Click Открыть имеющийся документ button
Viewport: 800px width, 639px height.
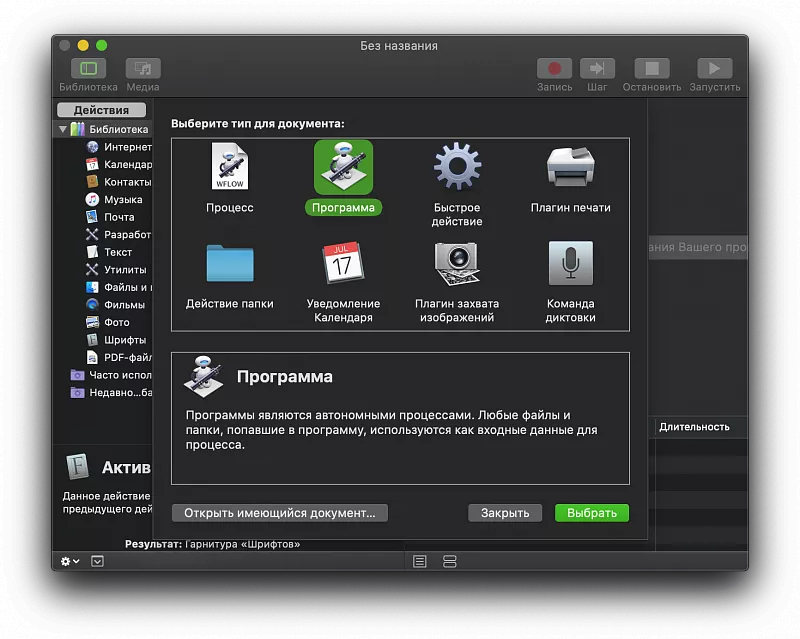280,513
